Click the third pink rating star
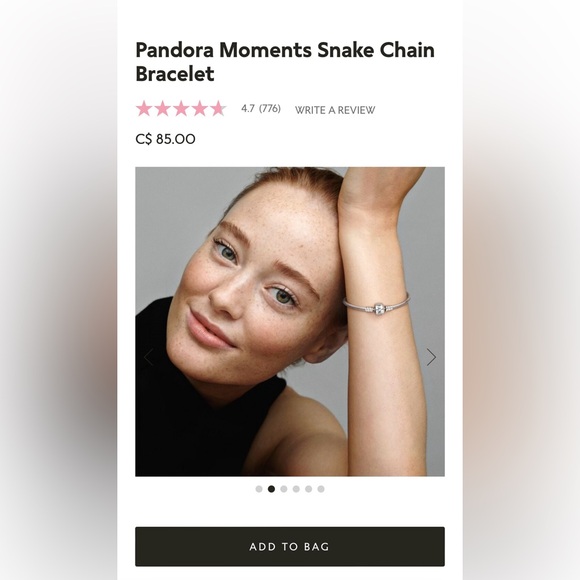The width and height of the screenshot is (580, 580). (x=181, y=109)
